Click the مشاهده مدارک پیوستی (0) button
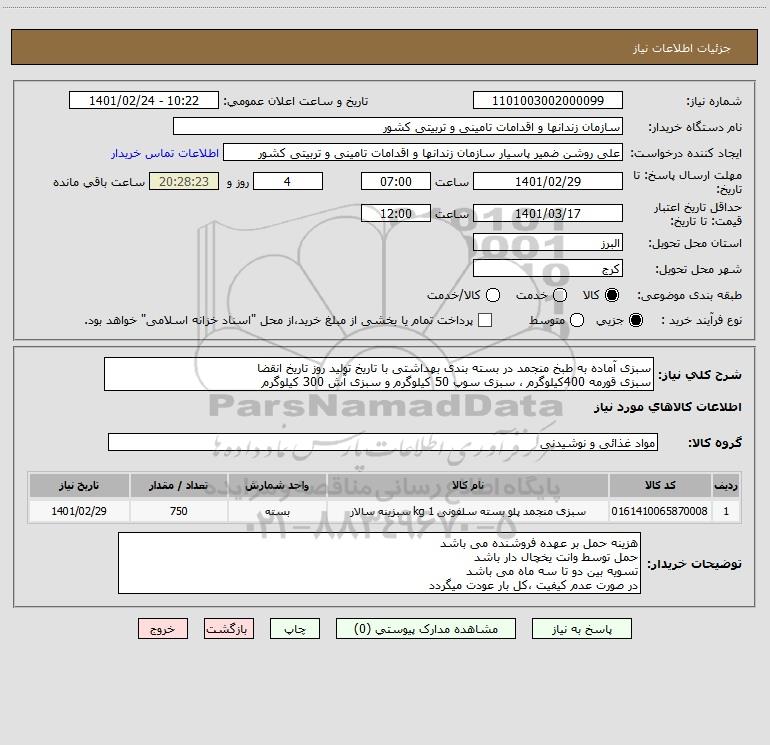The image size is (770, 745). (426, 629)
